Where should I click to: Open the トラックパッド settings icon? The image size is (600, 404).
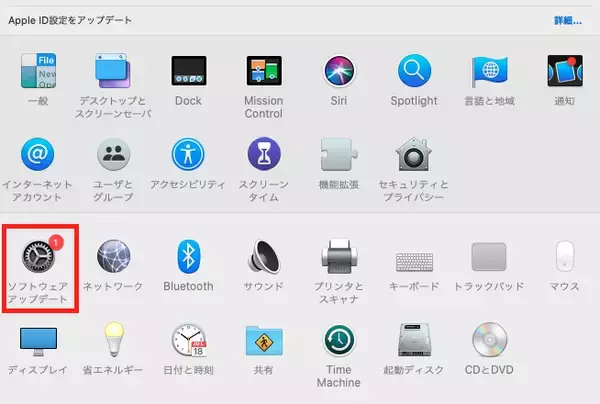tap(489, 258)
